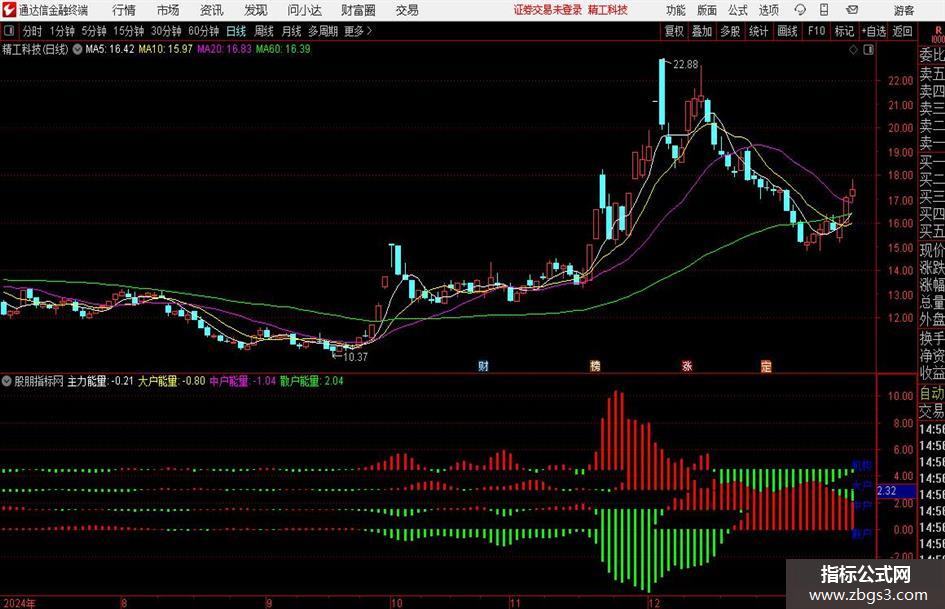
Task: Click the 叠加 overlay button
Action: click(702, 31)
